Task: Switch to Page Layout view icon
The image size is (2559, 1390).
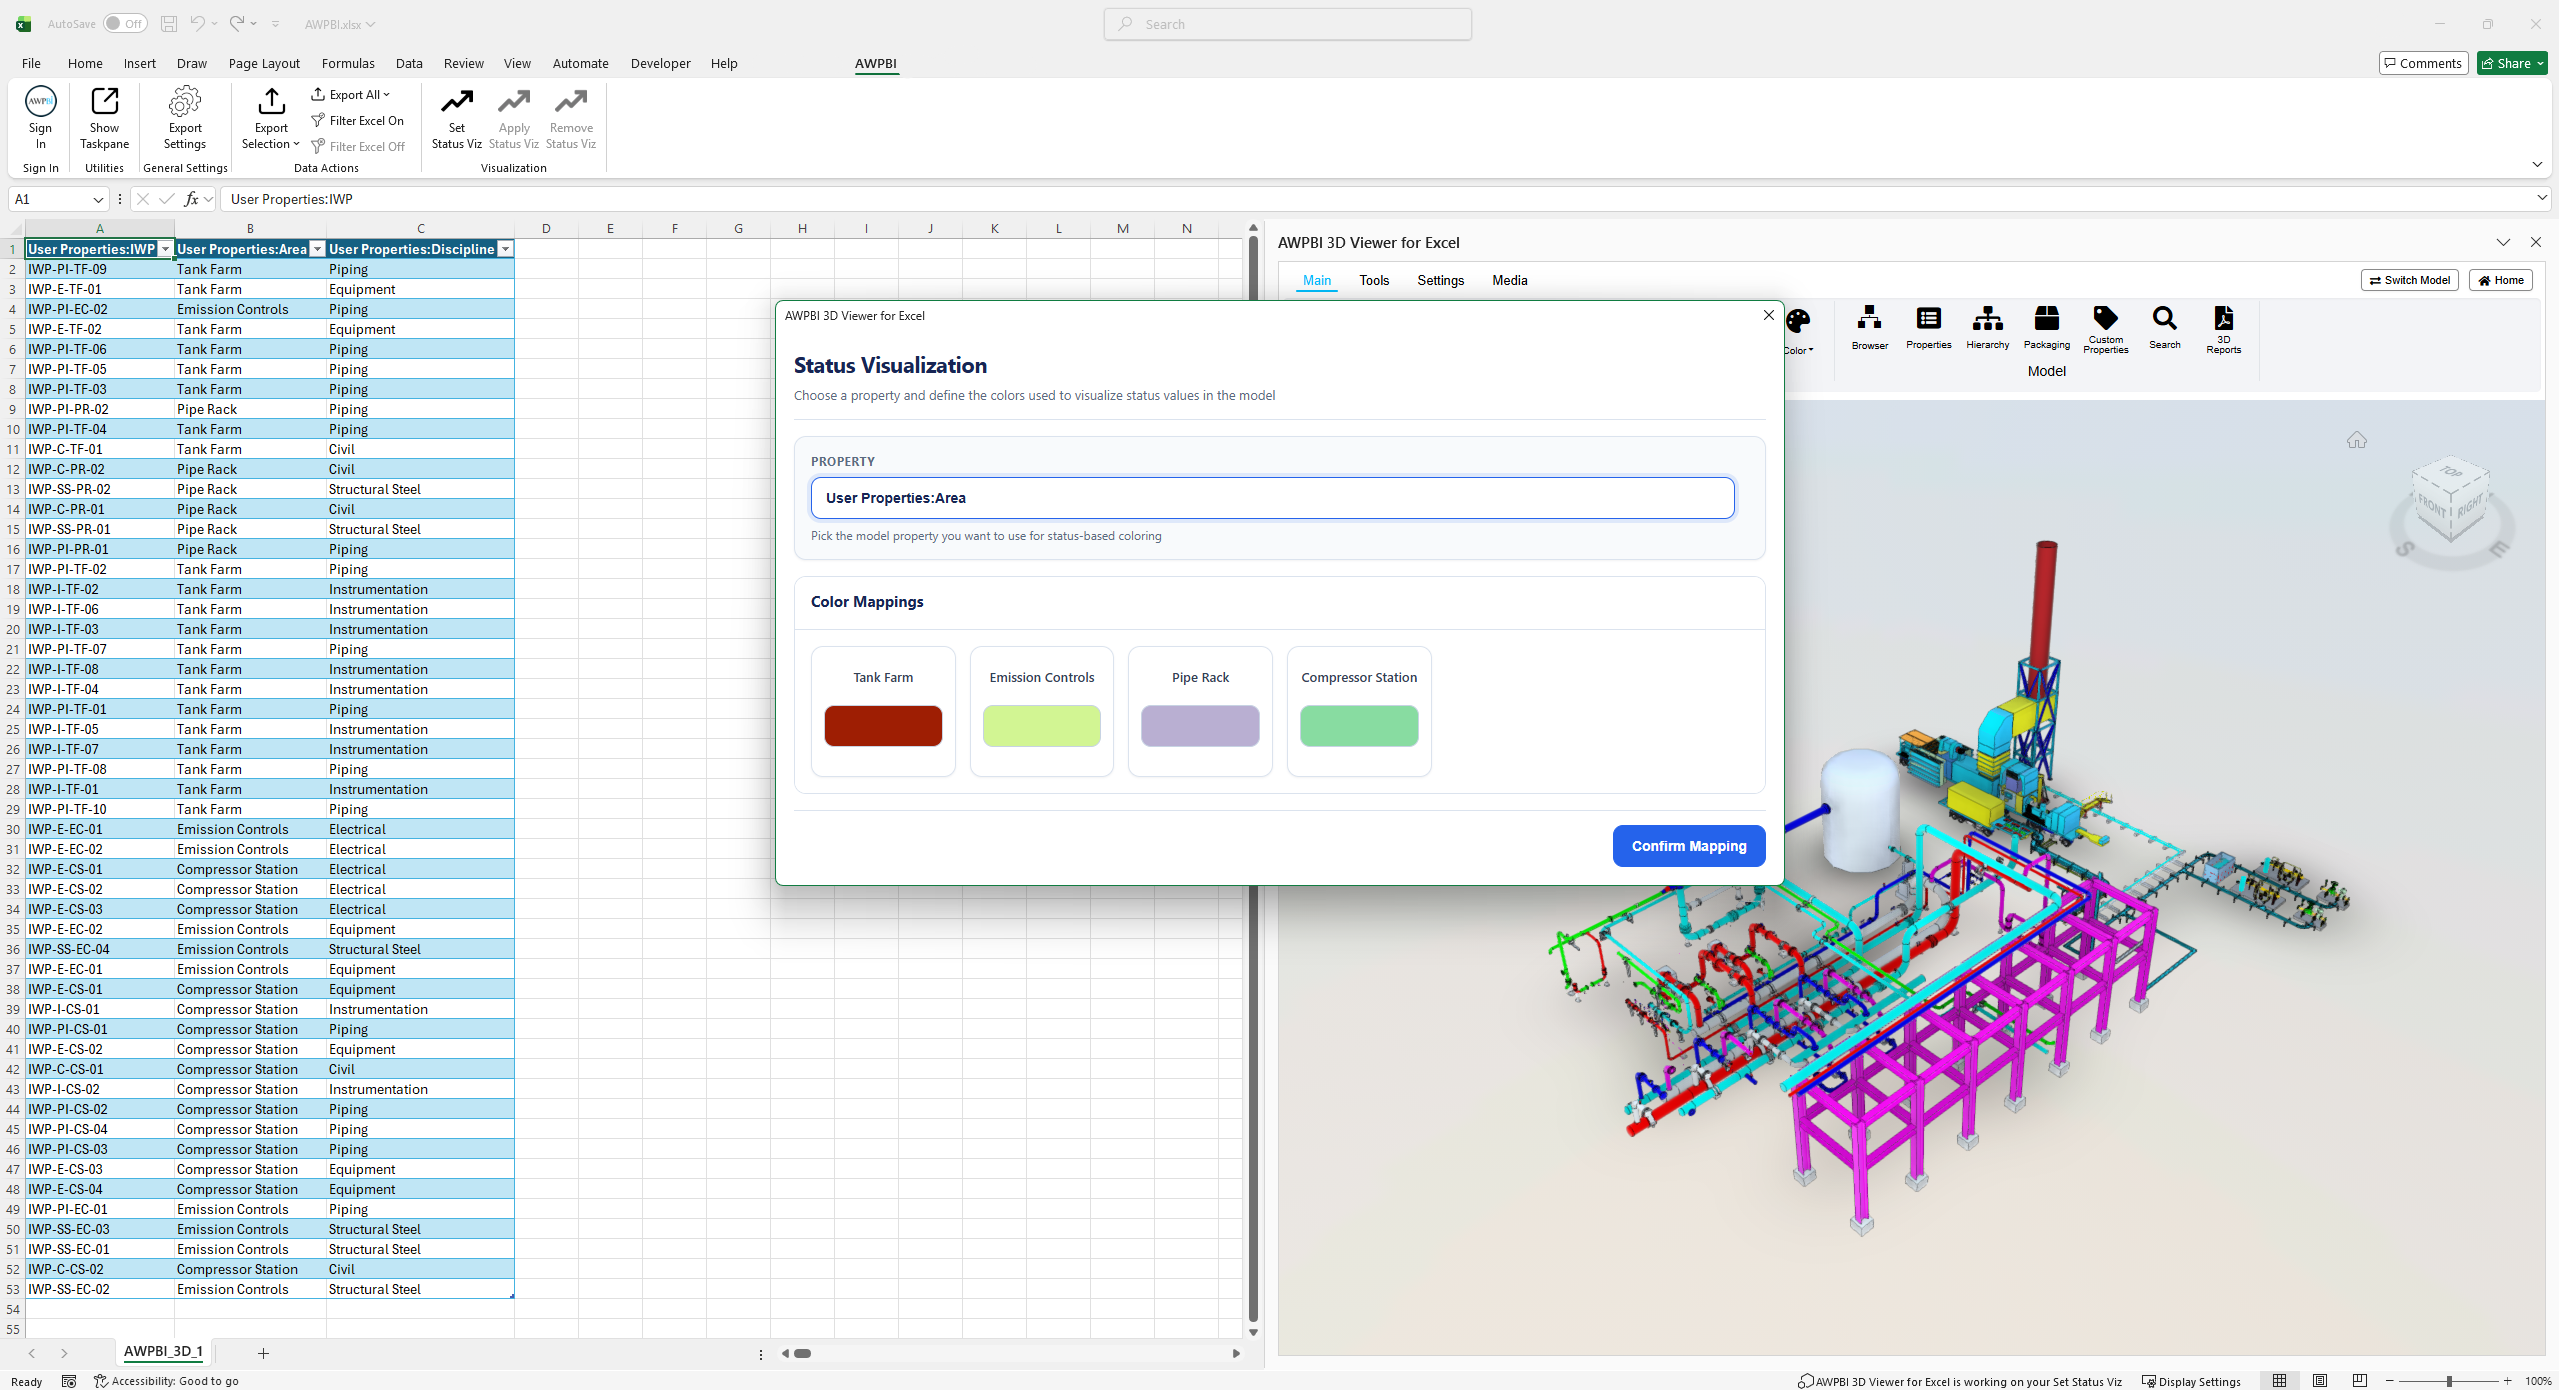Action: pyautogui.click(x=2319, y=1381)
